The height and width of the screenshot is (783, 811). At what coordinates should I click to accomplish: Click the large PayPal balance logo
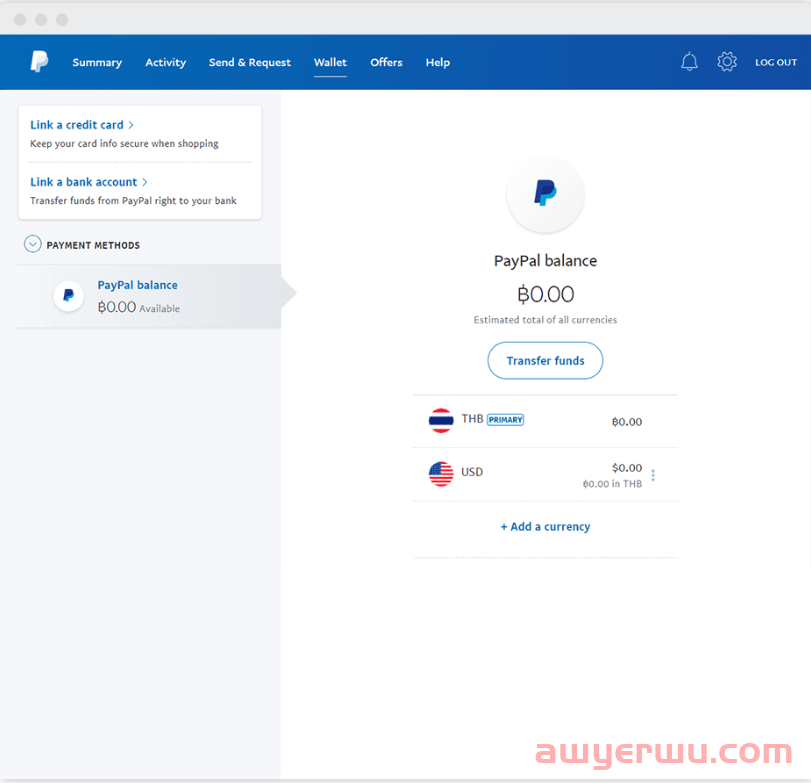(x=545, y=193)
